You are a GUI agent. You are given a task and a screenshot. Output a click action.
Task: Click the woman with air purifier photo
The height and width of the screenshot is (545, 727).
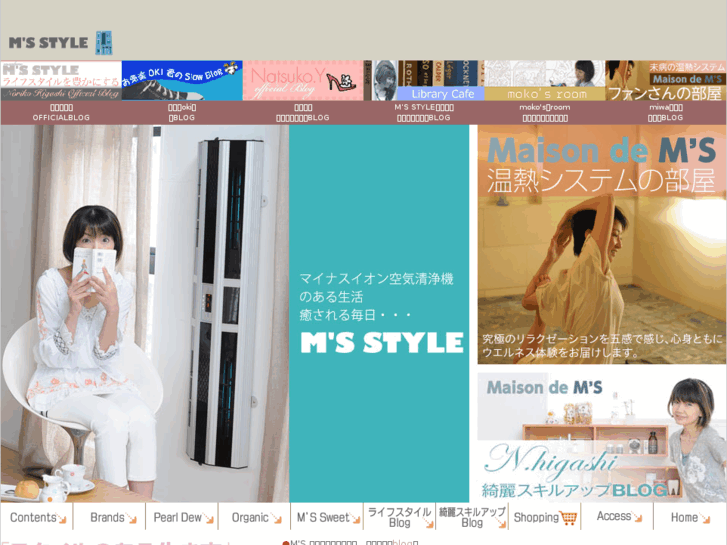(x=145, y=314)
